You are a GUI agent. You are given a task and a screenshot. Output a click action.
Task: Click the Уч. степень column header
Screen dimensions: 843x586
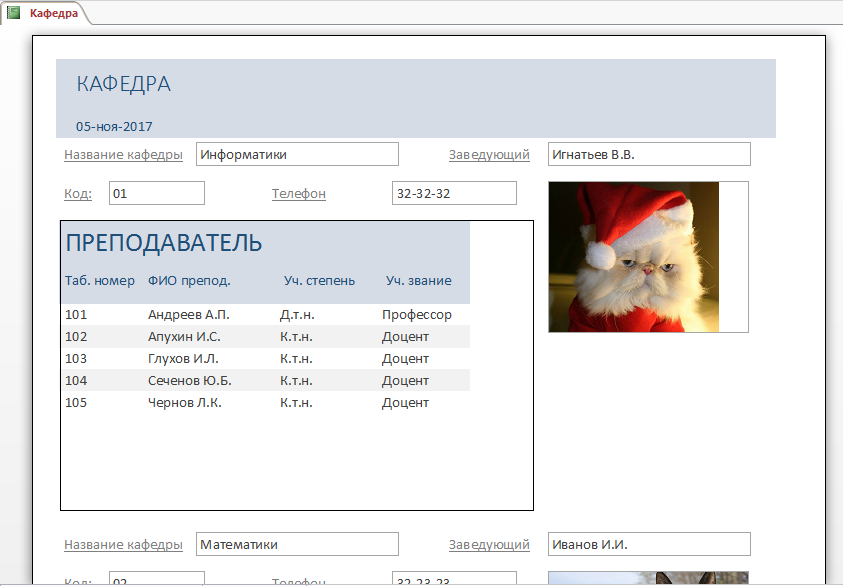[319, 281]
